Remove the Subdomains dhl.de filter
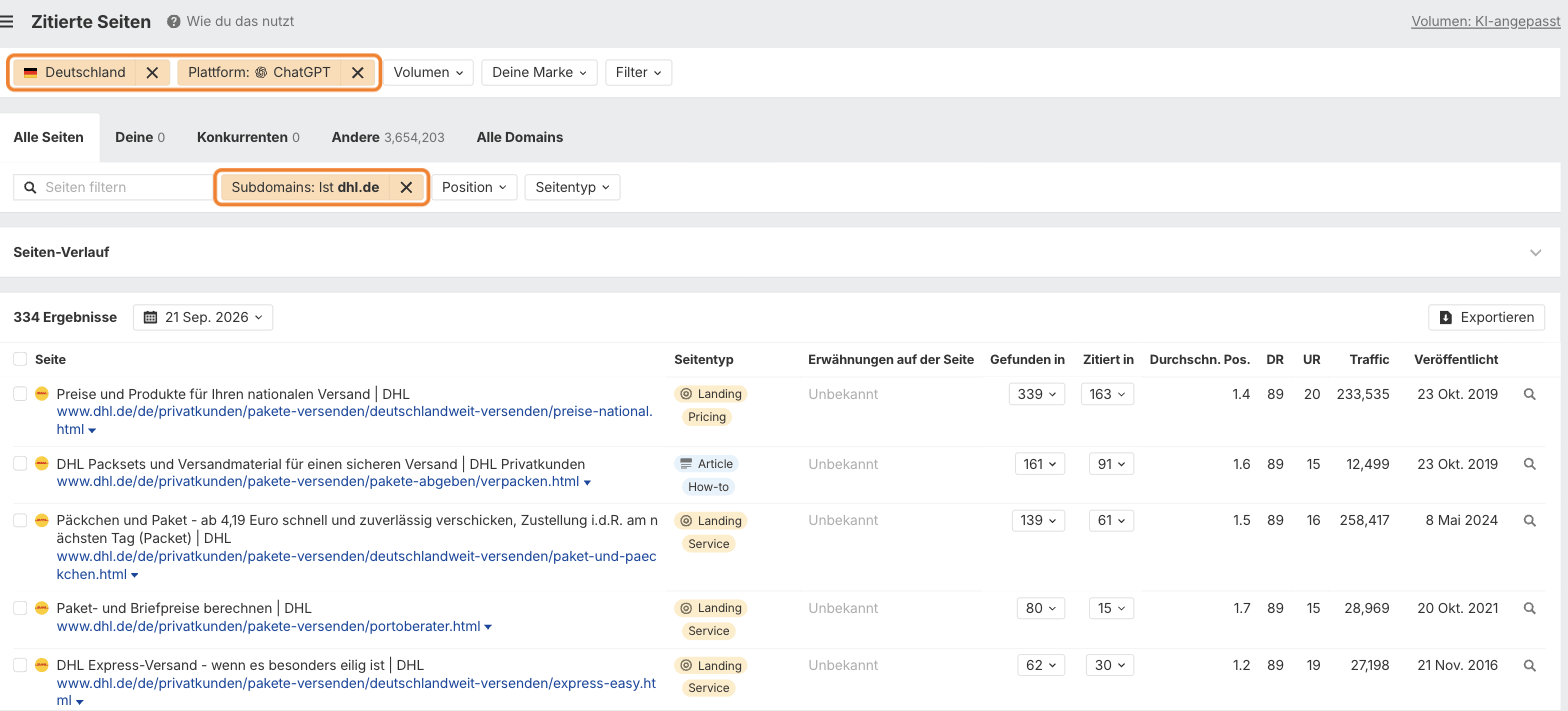The width and height of the screenshot is (1568, 711). pyautogui.click(x=406, y=187)
